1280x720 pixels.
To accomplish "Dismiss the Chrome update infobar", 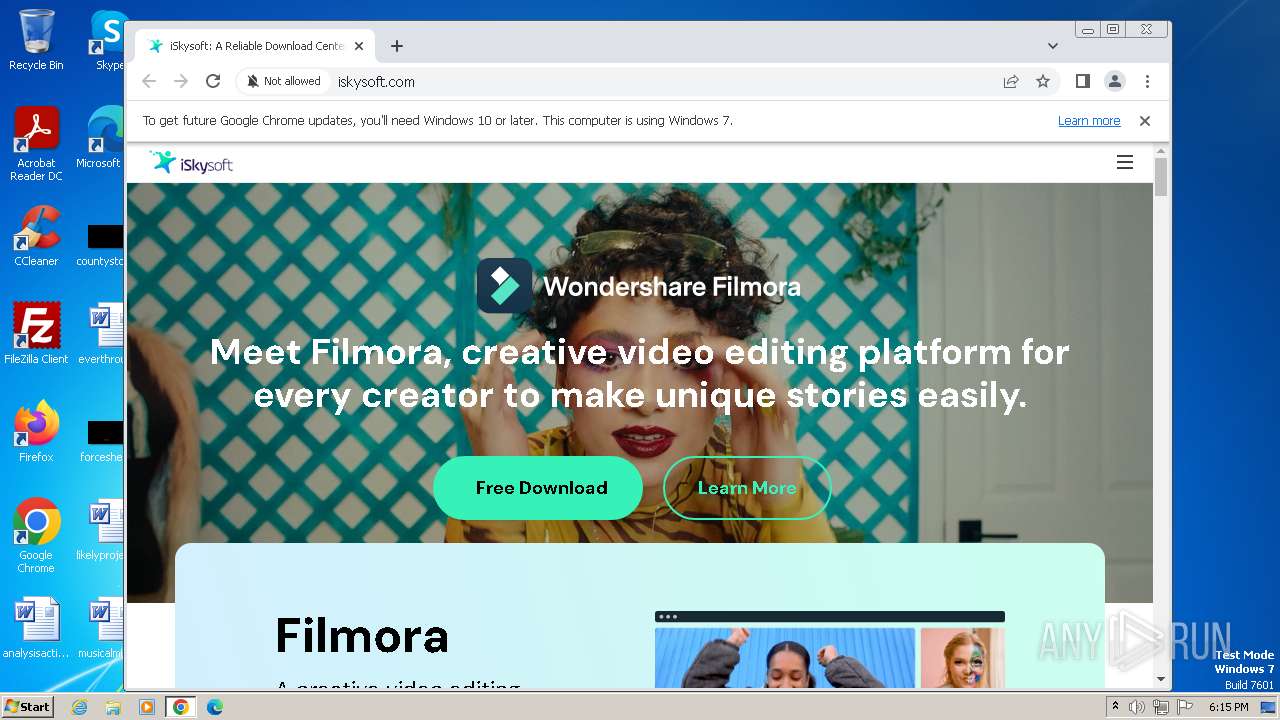I will [1145, 121].
